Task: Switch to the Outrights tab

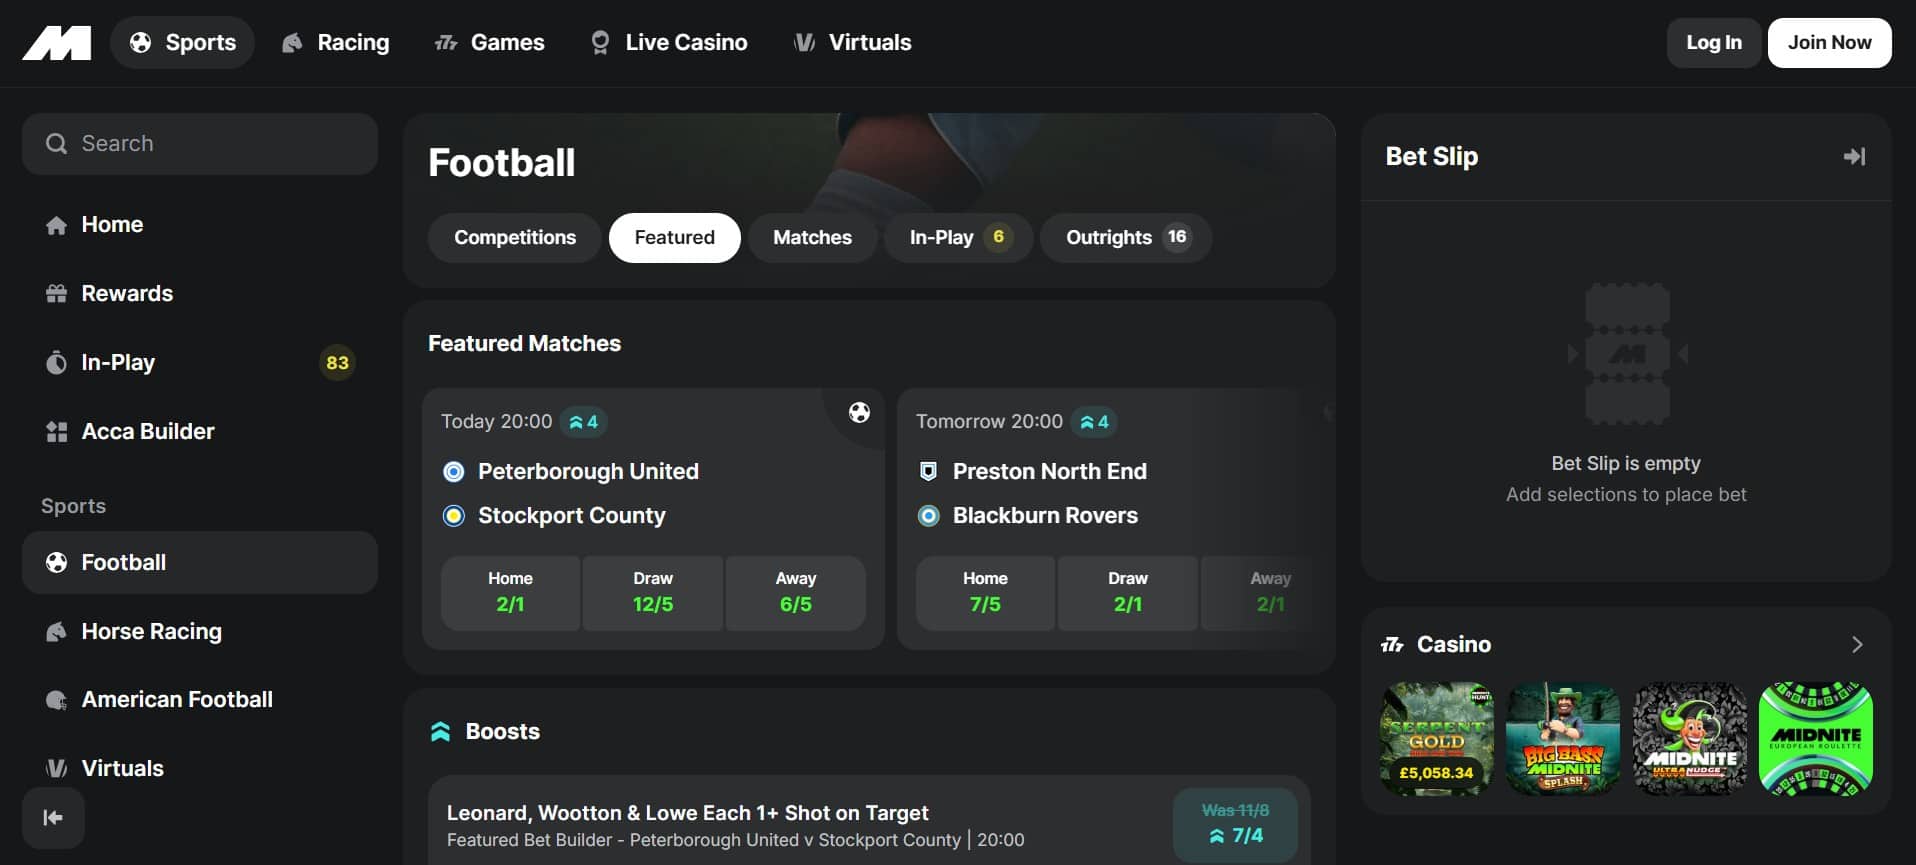Action: pyautogui.click(x=1125, y=238)
